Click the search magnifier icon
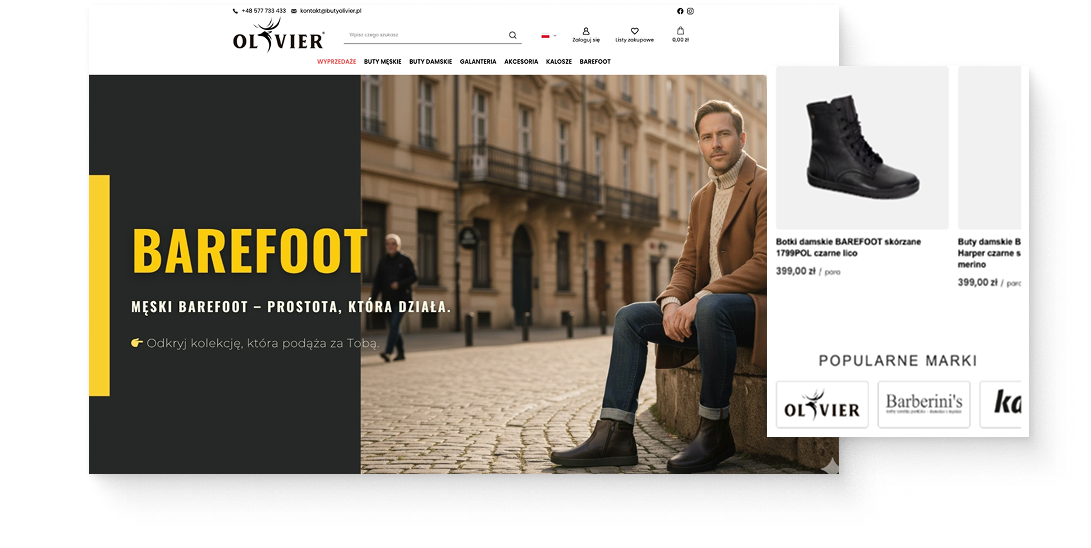 513,35
